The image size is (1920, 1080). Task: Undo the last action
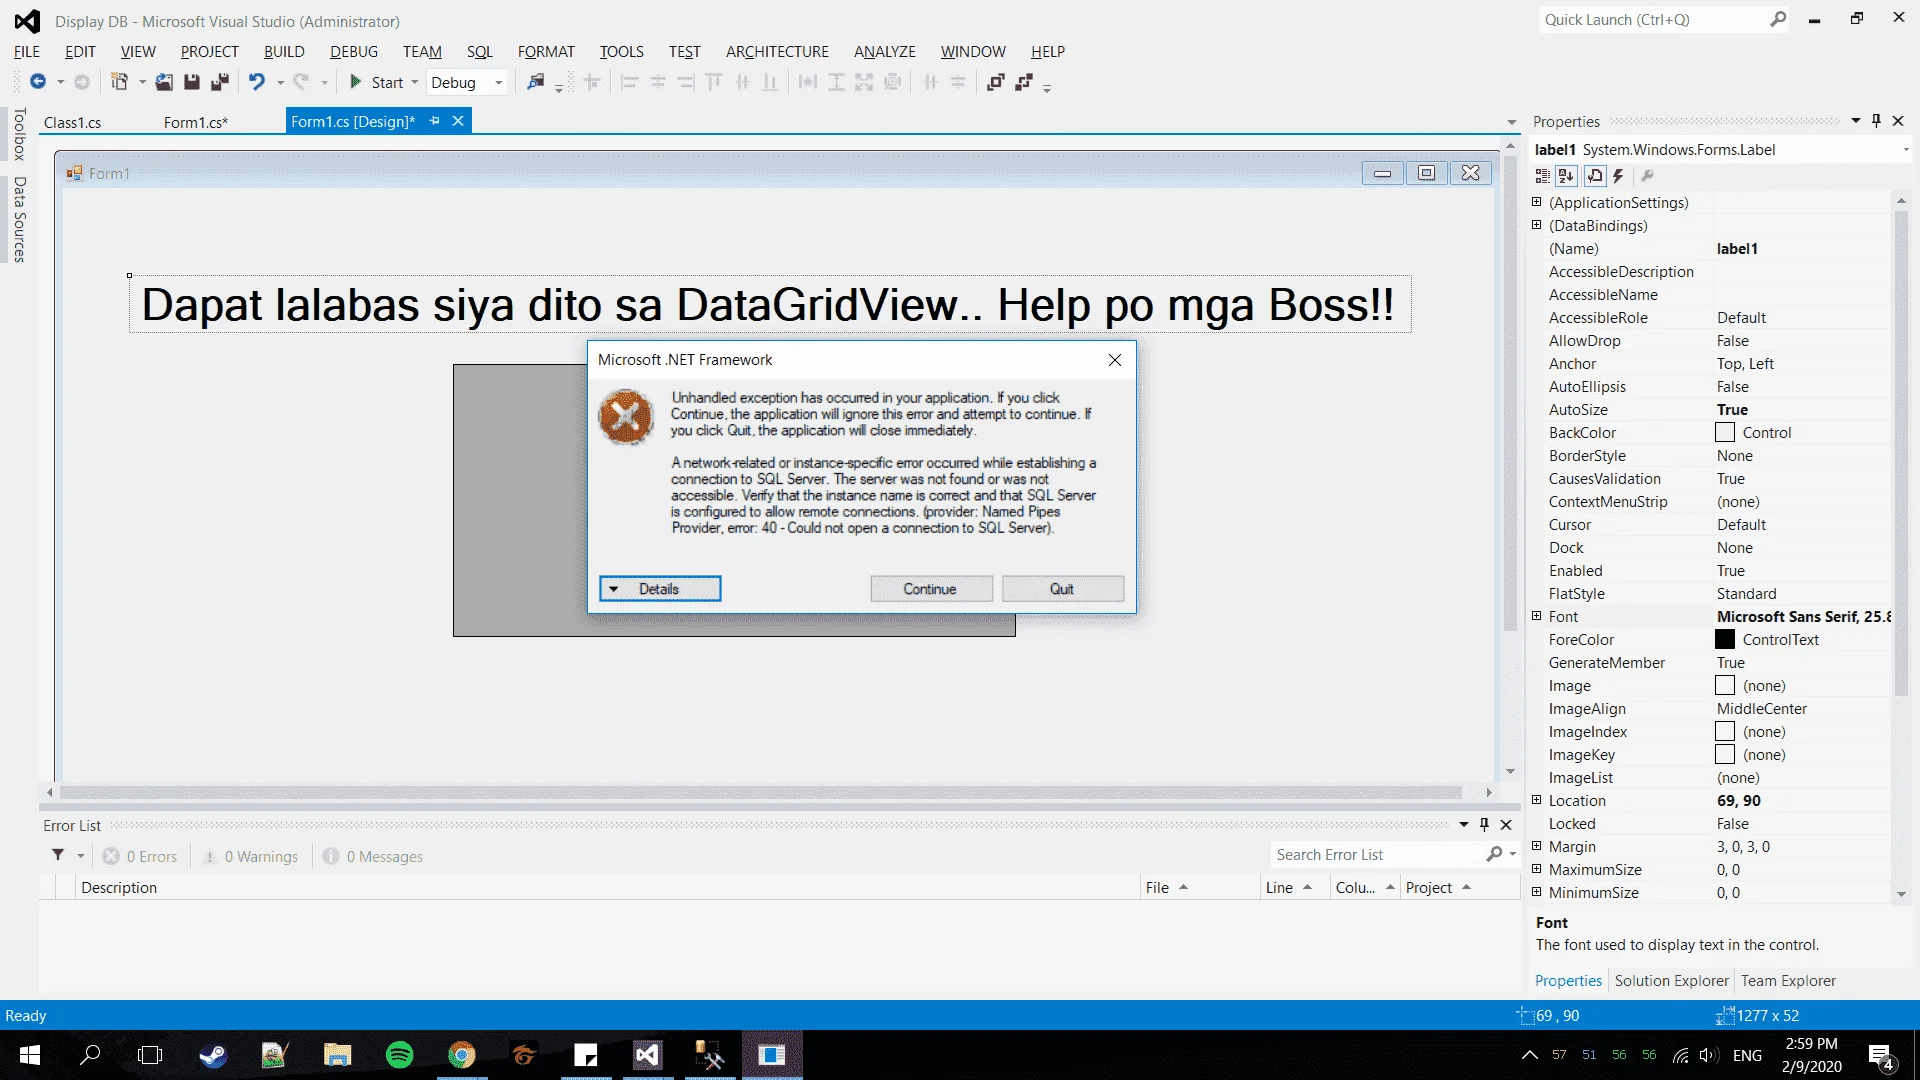click(x=257, y=82)
